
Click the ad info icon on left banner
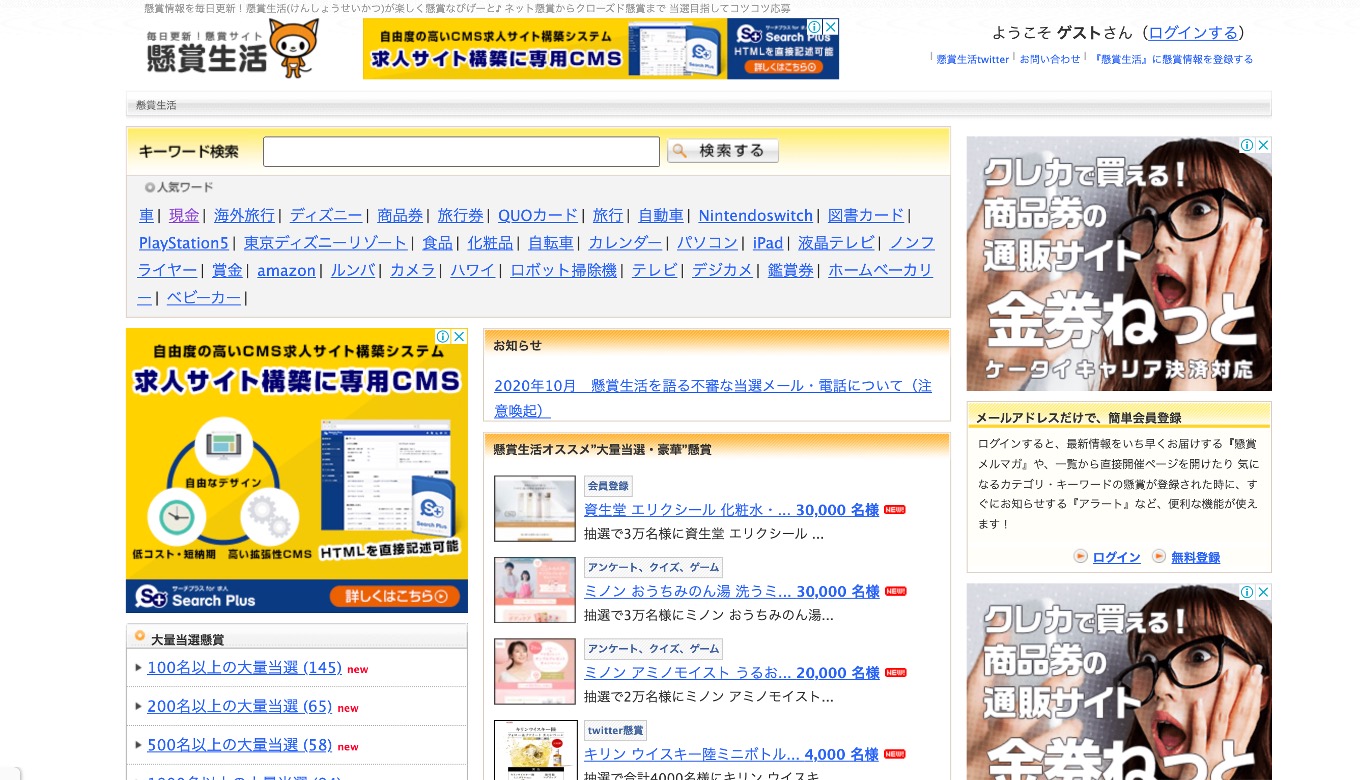click(443, 337)
